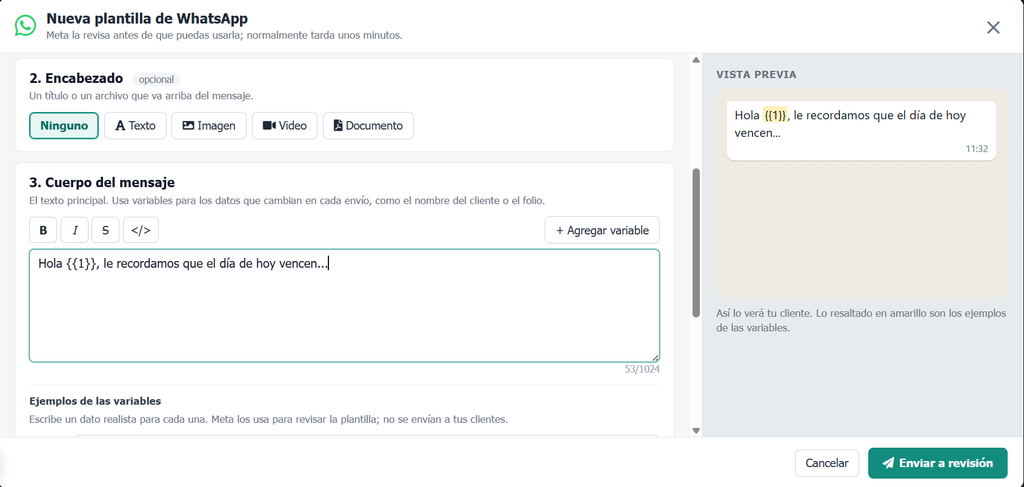Click Ejemplos de las variables heading

pyautogui.click(x=95, y=401)
